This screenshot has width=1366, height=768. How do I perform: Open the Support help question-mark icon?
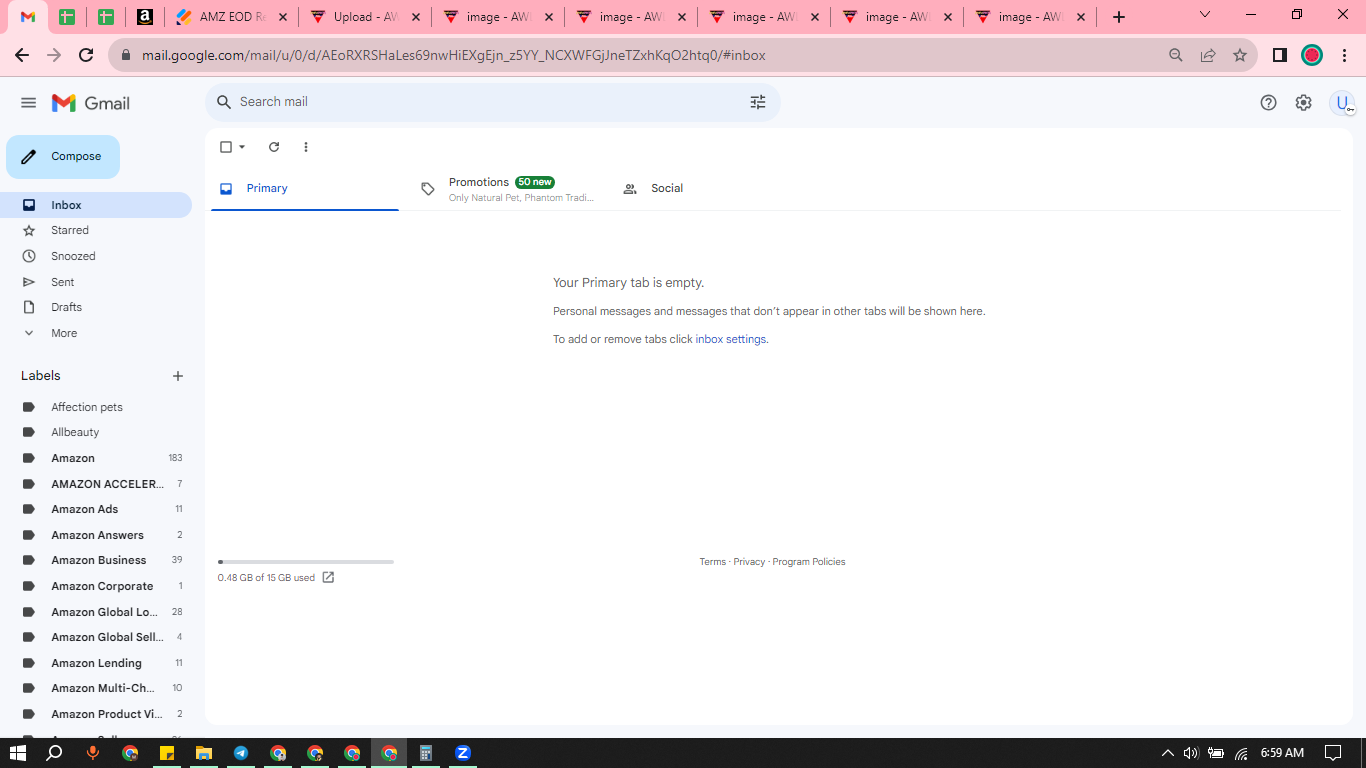1268,102
